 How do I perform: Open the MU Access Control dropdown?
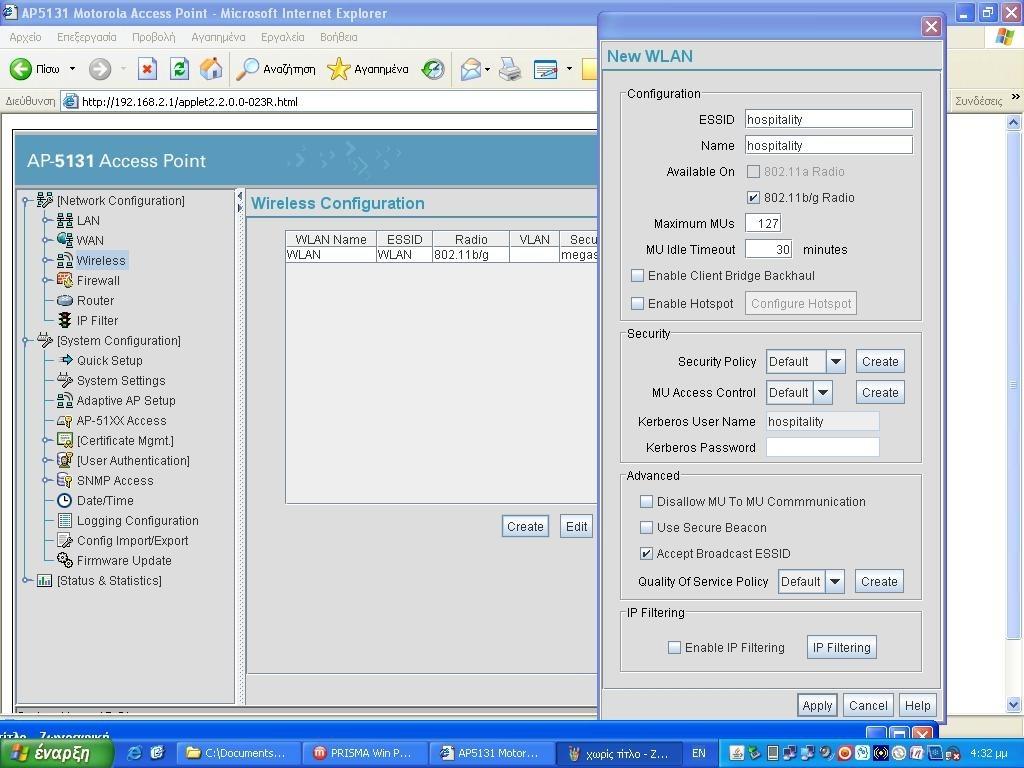click(823, 392)
